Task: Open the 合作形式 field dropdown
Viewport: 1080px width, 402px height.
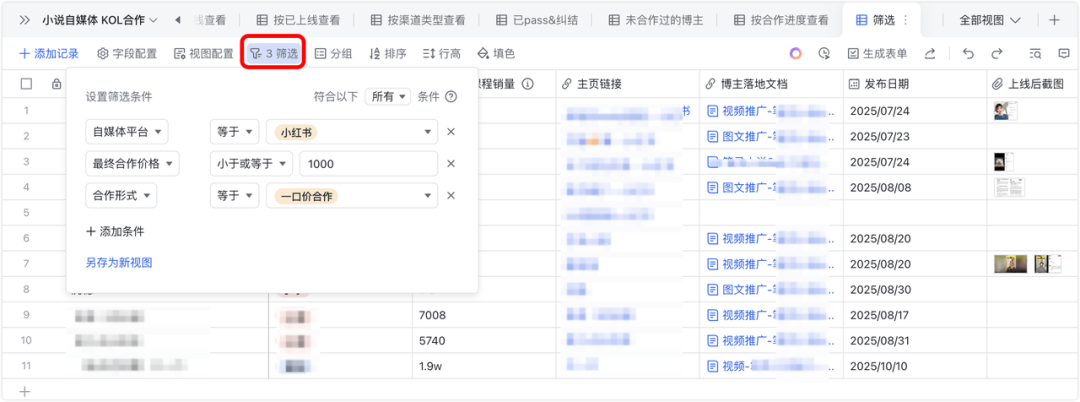Action: pos(121,195)
